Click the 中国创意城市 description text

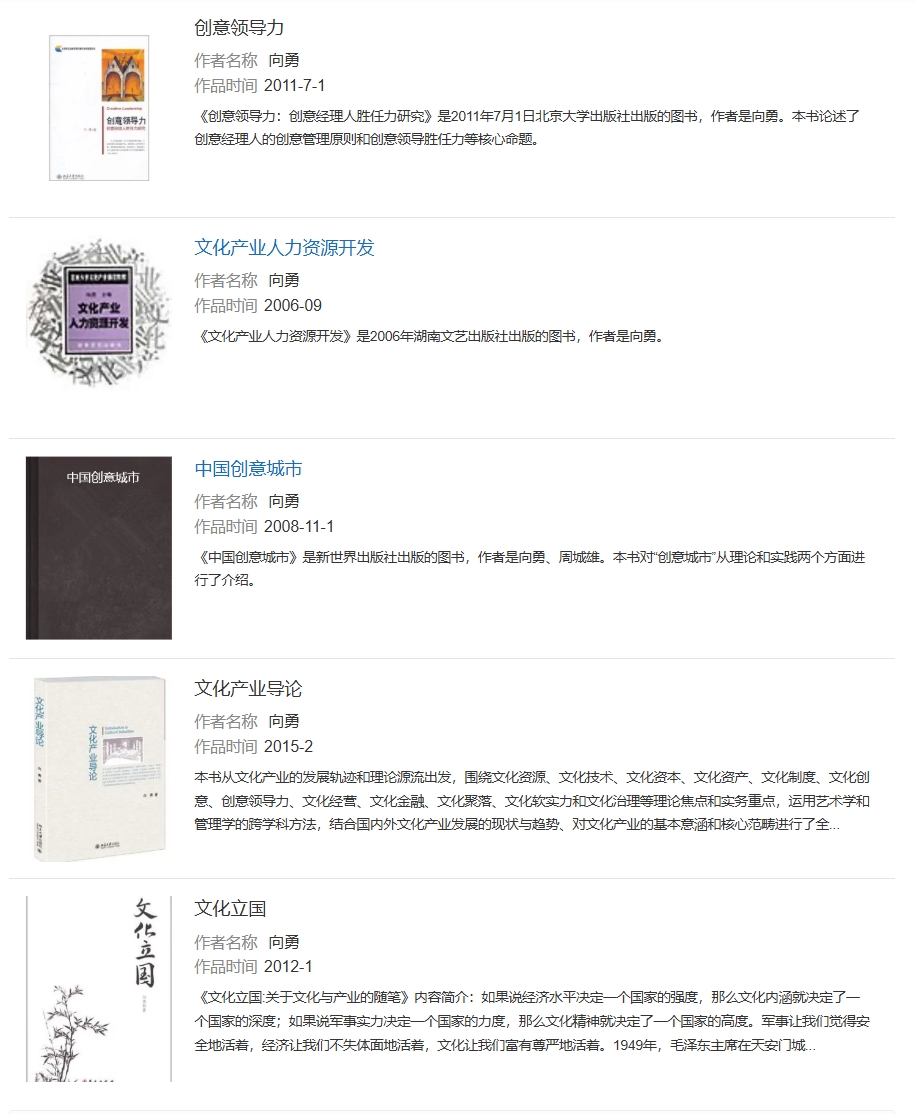[x=530, y=568]
